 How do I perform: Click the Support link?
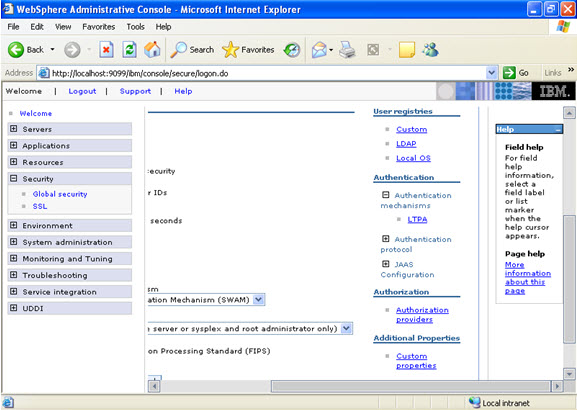point(135,91)
